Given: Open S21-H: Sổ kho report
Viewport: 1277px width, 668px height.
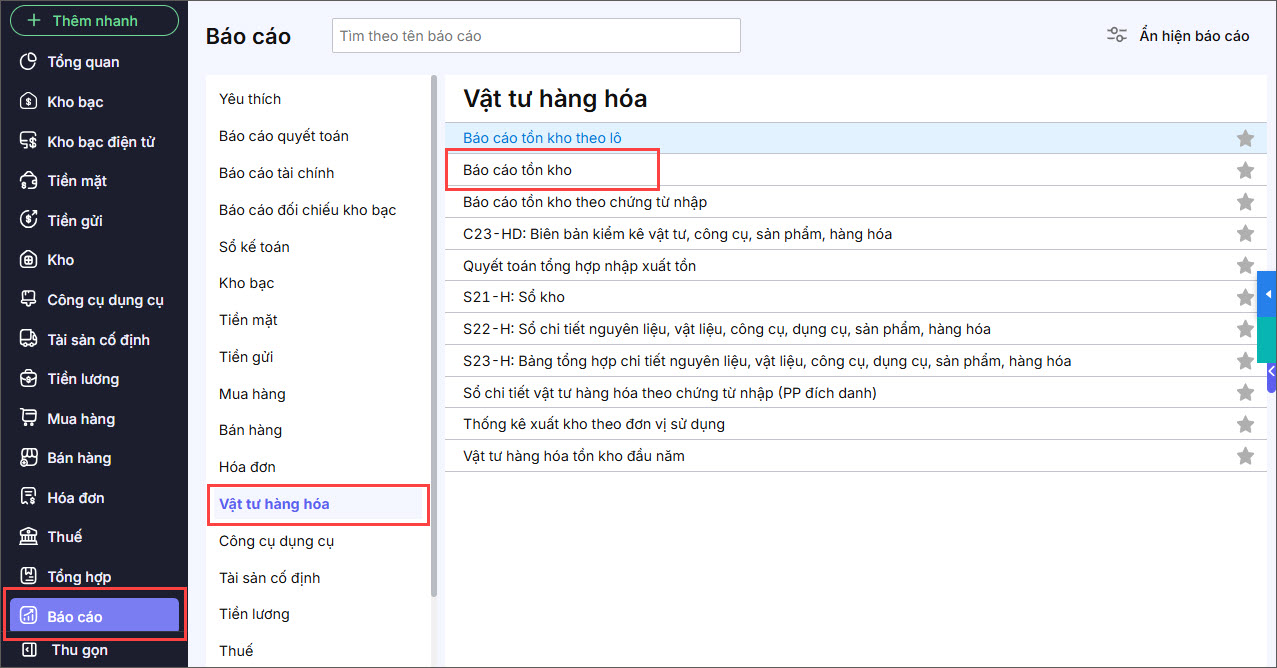Looking at the screenshot, I should 514,297.
